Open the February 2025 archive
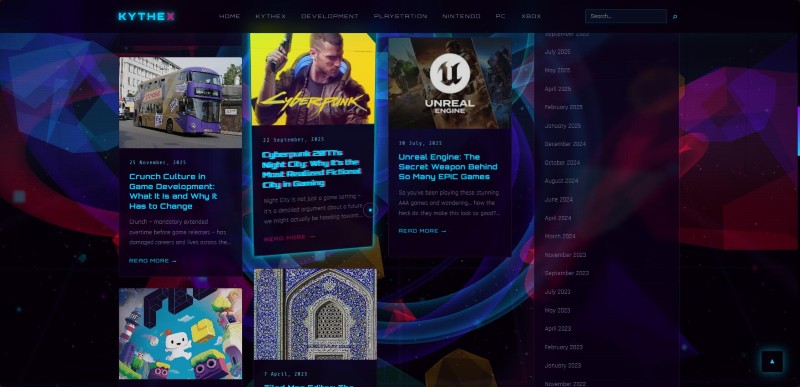This screenshot has height=387, width=800. [563, 107]
